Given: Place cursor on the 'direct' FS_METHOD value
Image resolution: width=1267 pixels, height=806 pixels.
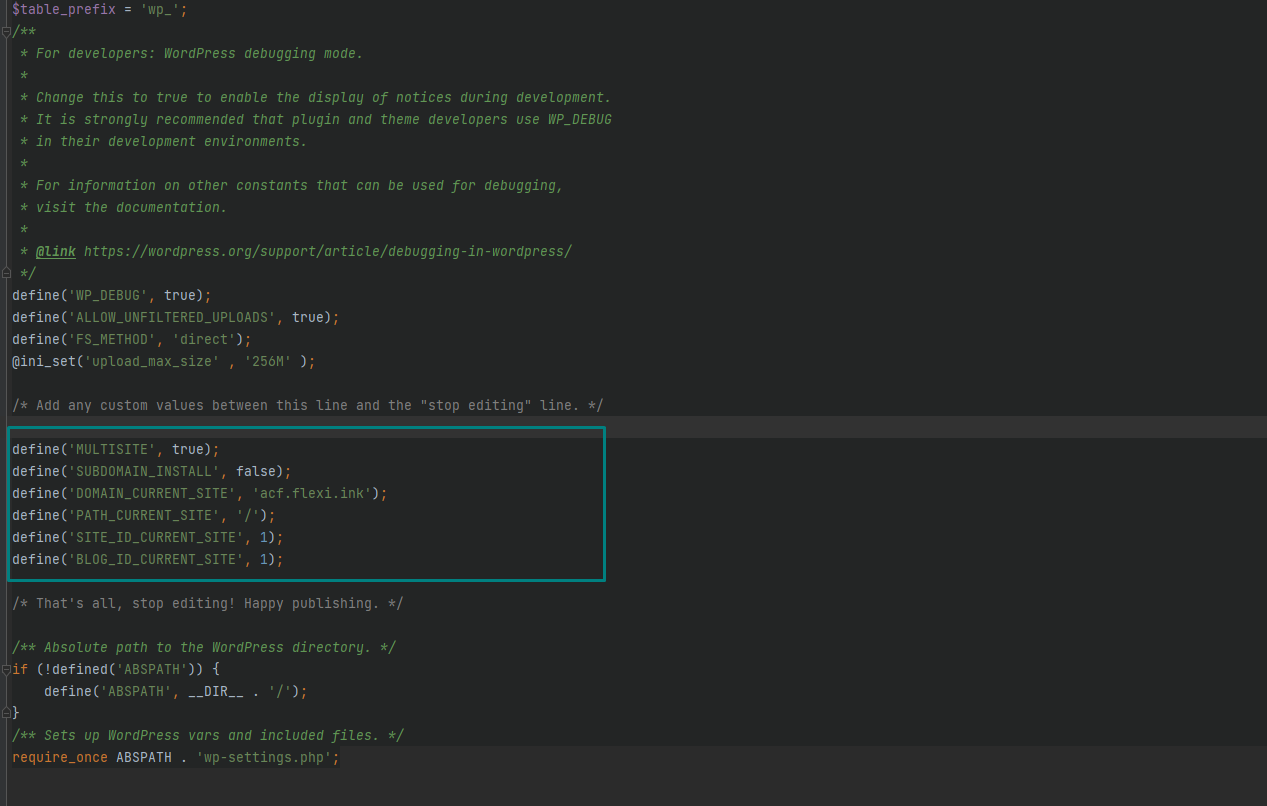Looking at the screenshot, I should click(207, 339).
